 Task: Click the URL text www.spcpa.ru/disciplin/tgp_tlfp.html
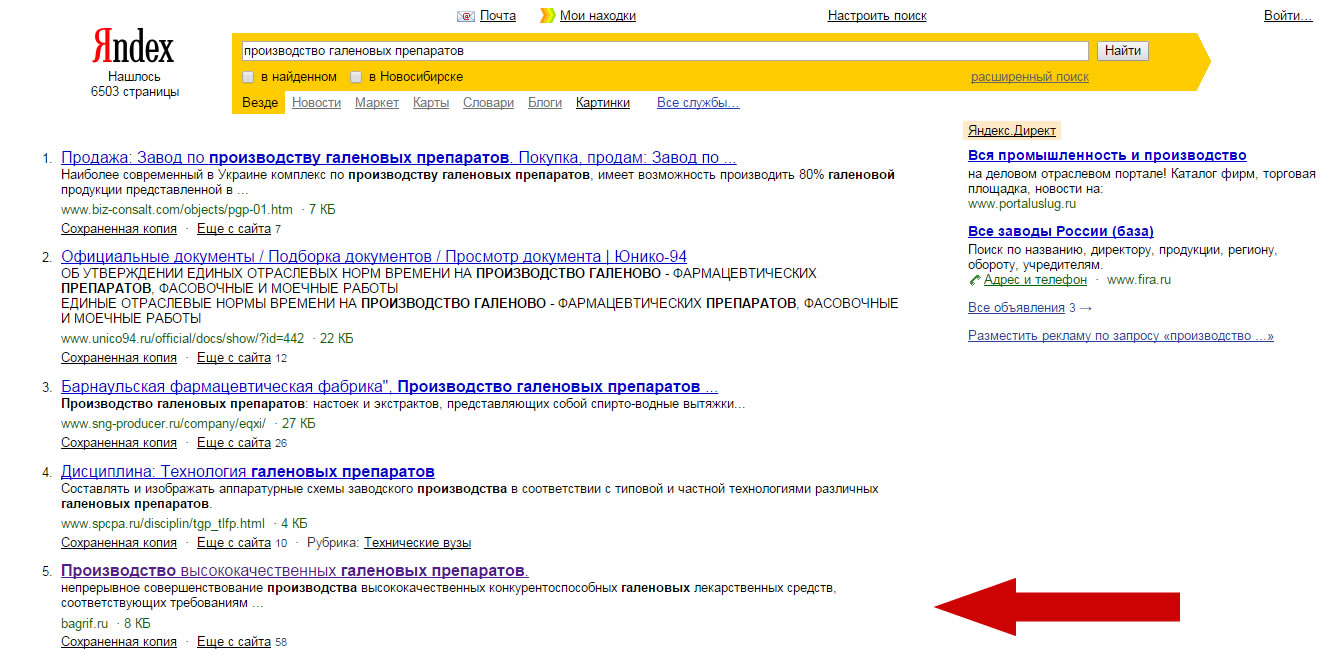tap(163, 524)
